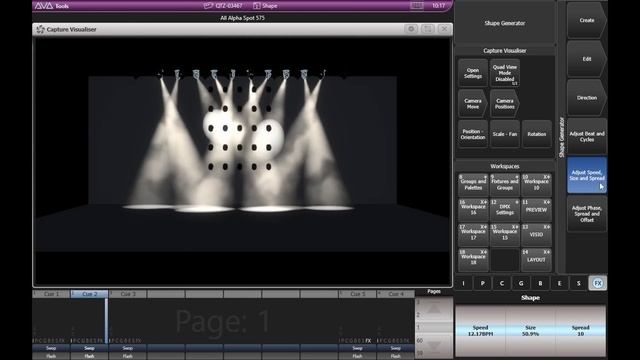Image resolution: width=640 pixels, height=360 pixels.
Task: Click Swop button under Cue 5
Action: click(358, 348)
